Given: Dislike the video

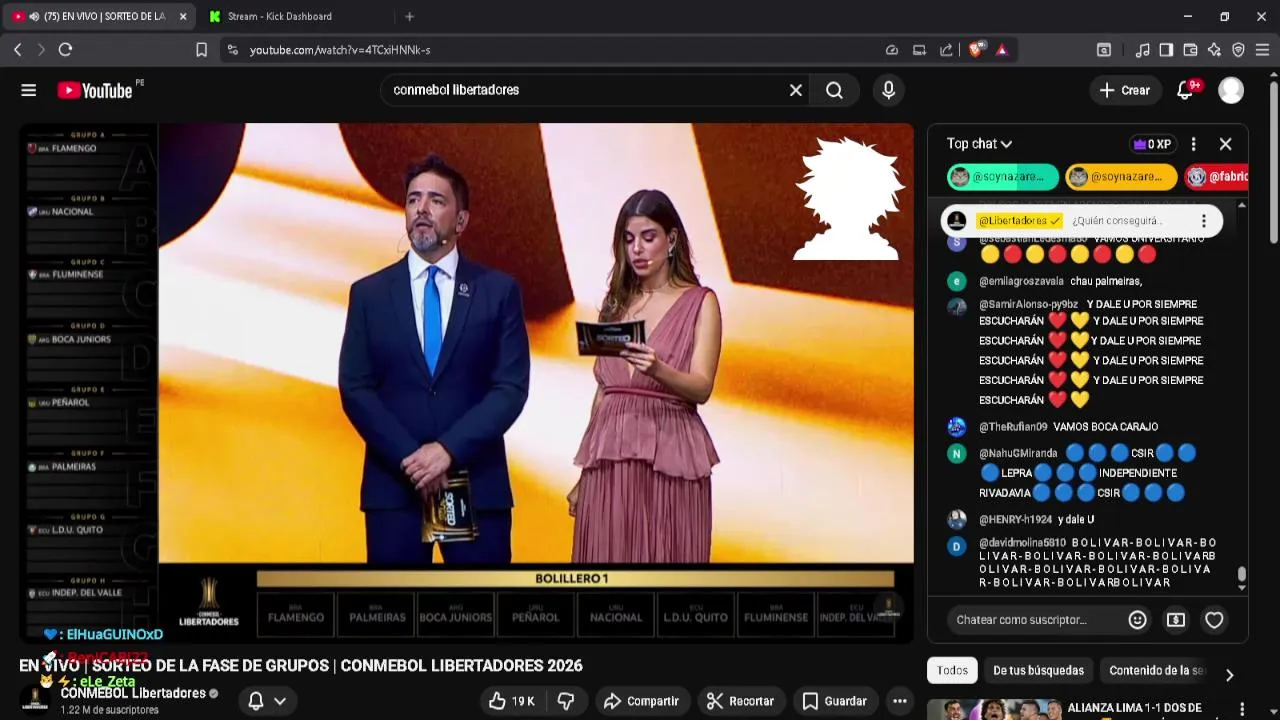Looking at the screenshot, I should (x=566, y=701).
